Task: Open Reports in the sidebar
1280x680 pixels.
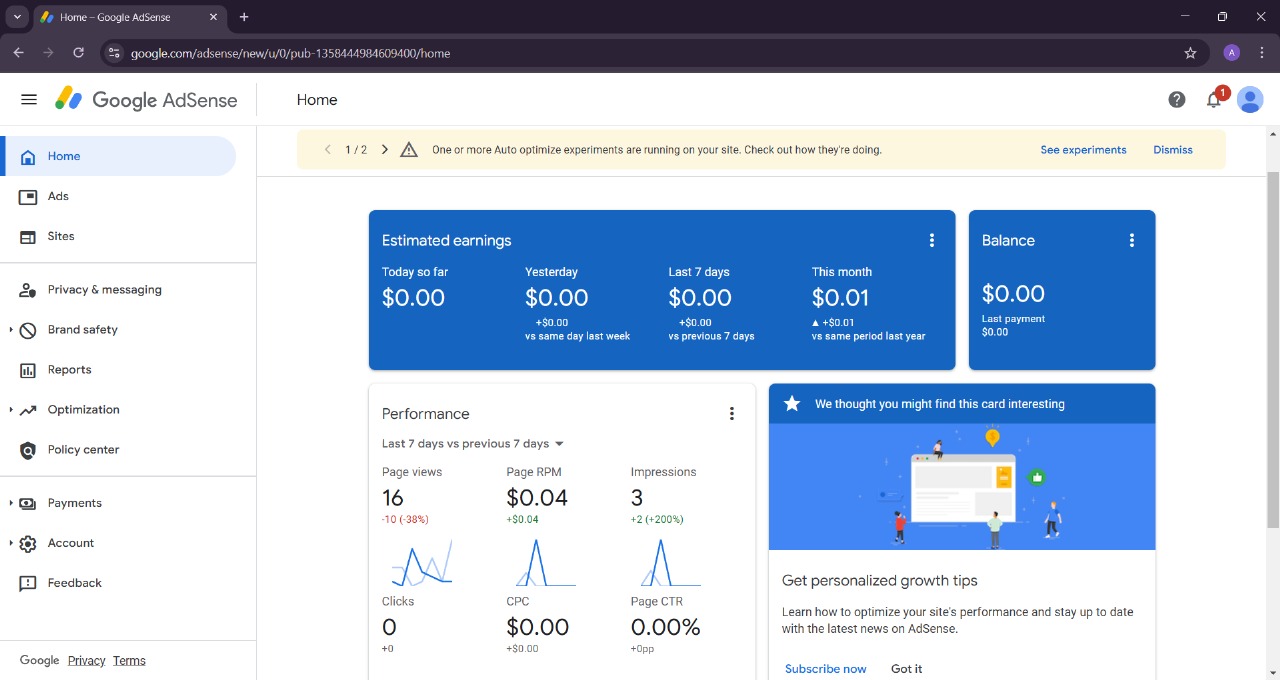Action: coord(118,370)
